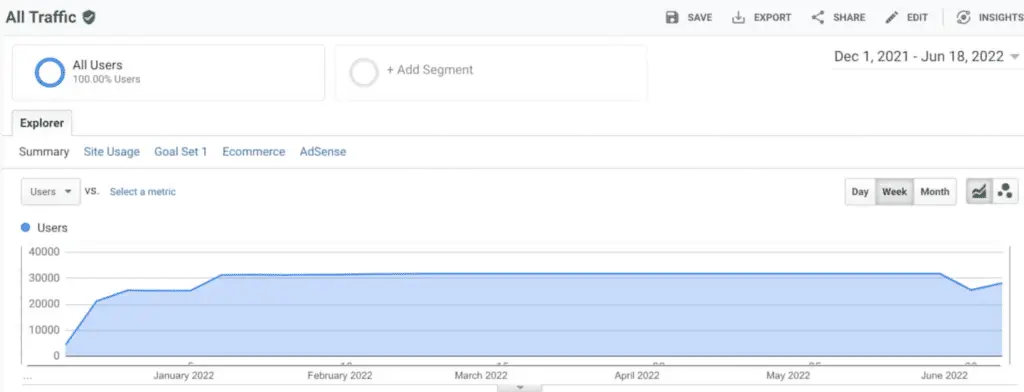Open the Goal Set 1 view
Image resolution: width=1024 pixels, height=392 pixels.
coord(180,152)
